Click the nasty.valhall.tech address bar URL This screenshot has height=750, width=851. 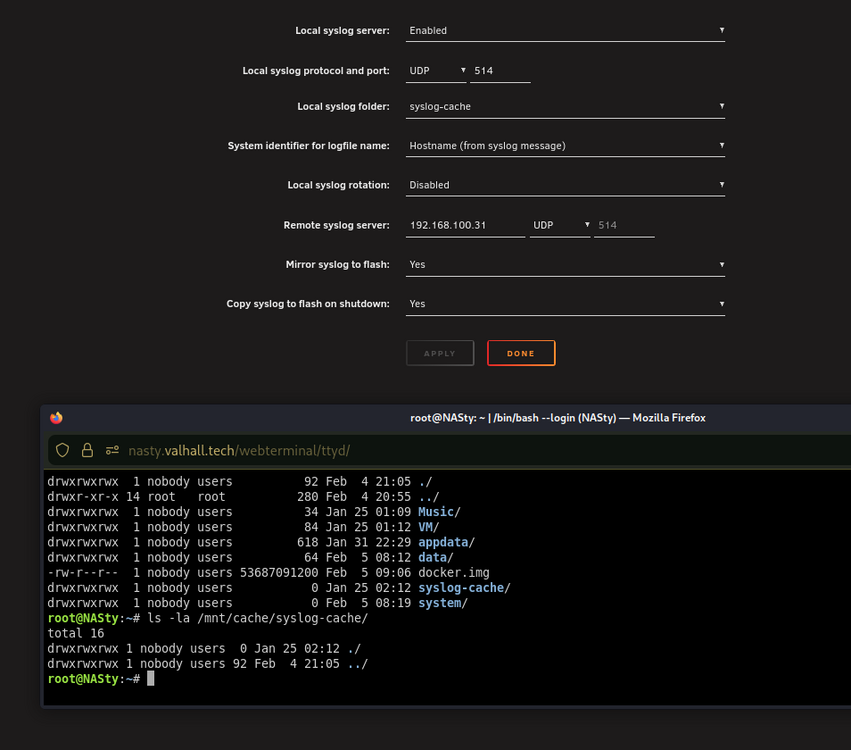point(239,450)
